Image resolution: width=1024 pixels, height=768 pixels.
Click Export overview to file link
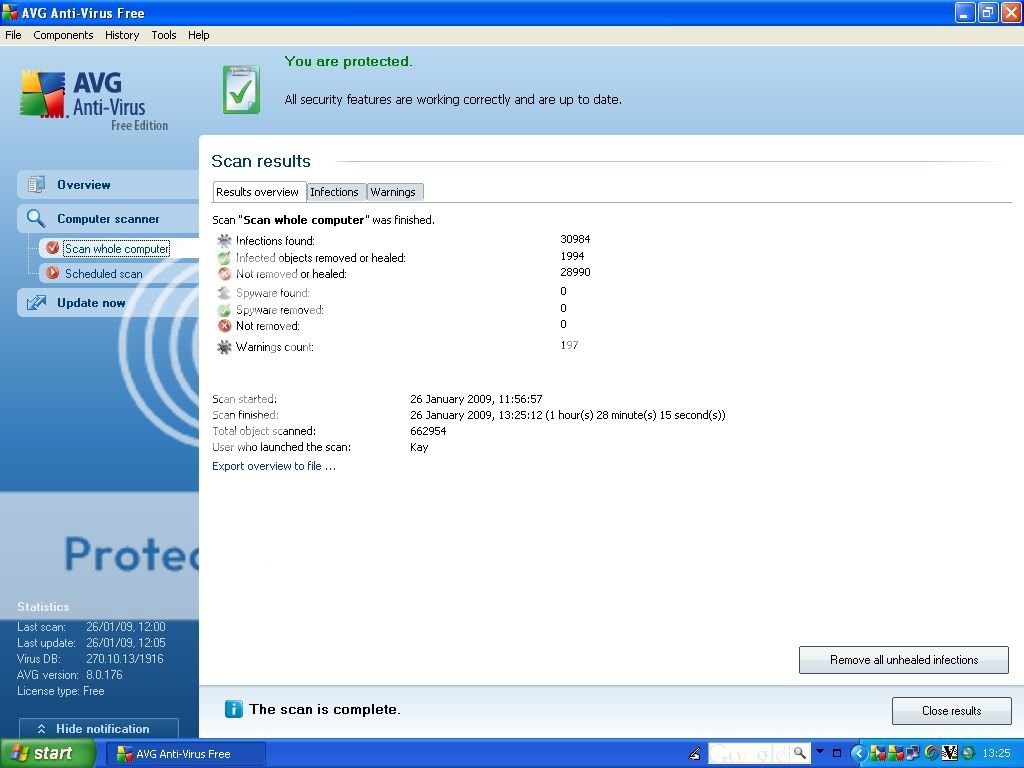click(x=274, y=466)
